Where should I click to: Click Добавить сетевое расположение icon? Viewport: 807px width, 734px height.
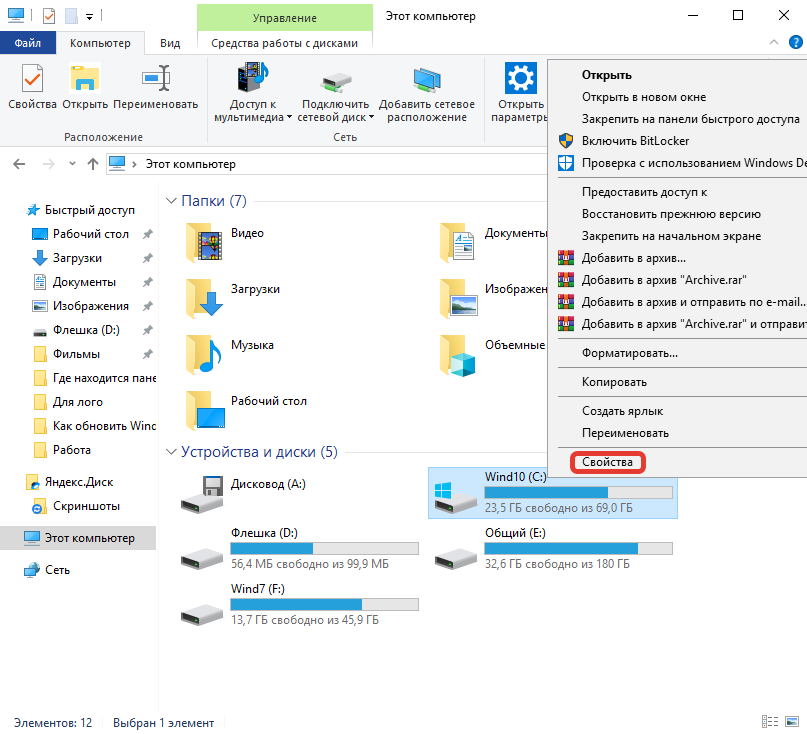pos(426,82)
